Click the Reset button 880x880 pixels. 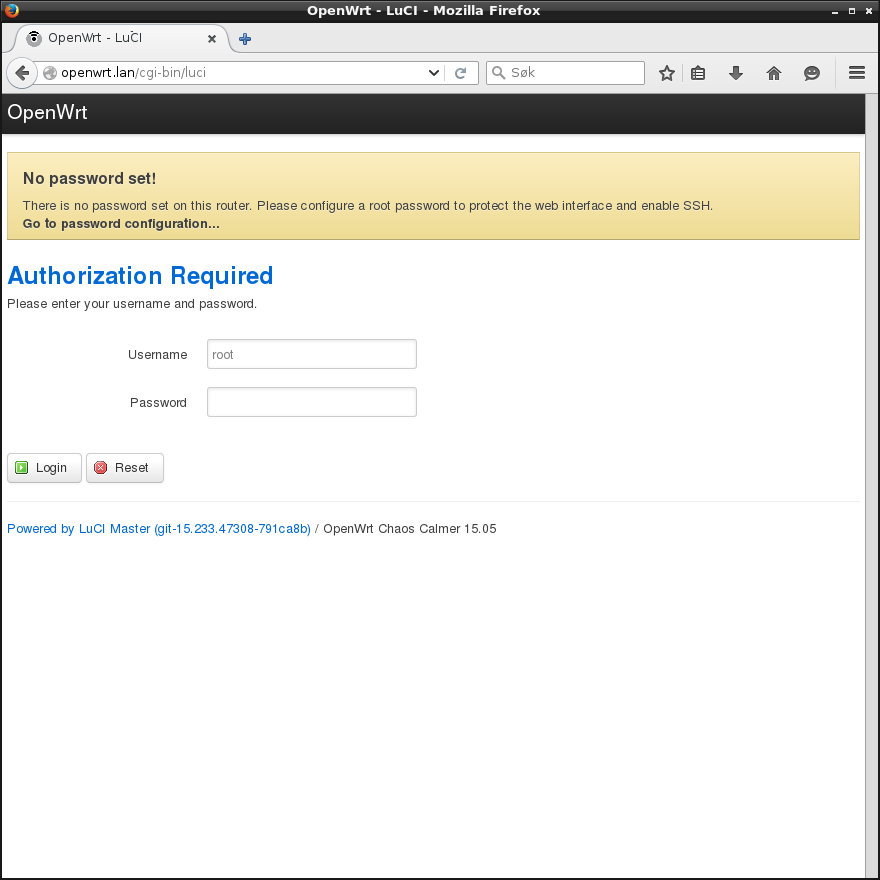(125, 468)
